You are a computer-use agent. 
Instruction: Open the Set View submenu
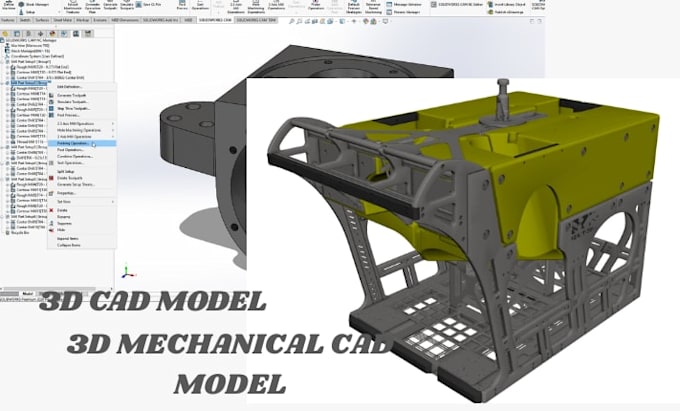(82, 202)
